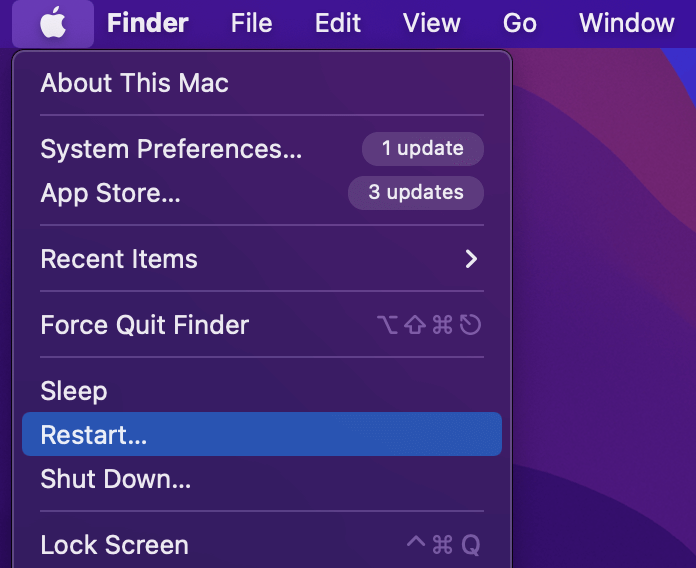Click the Apple logo menu icon
This screenshot has height=568, width=696.
click(53, 23)
